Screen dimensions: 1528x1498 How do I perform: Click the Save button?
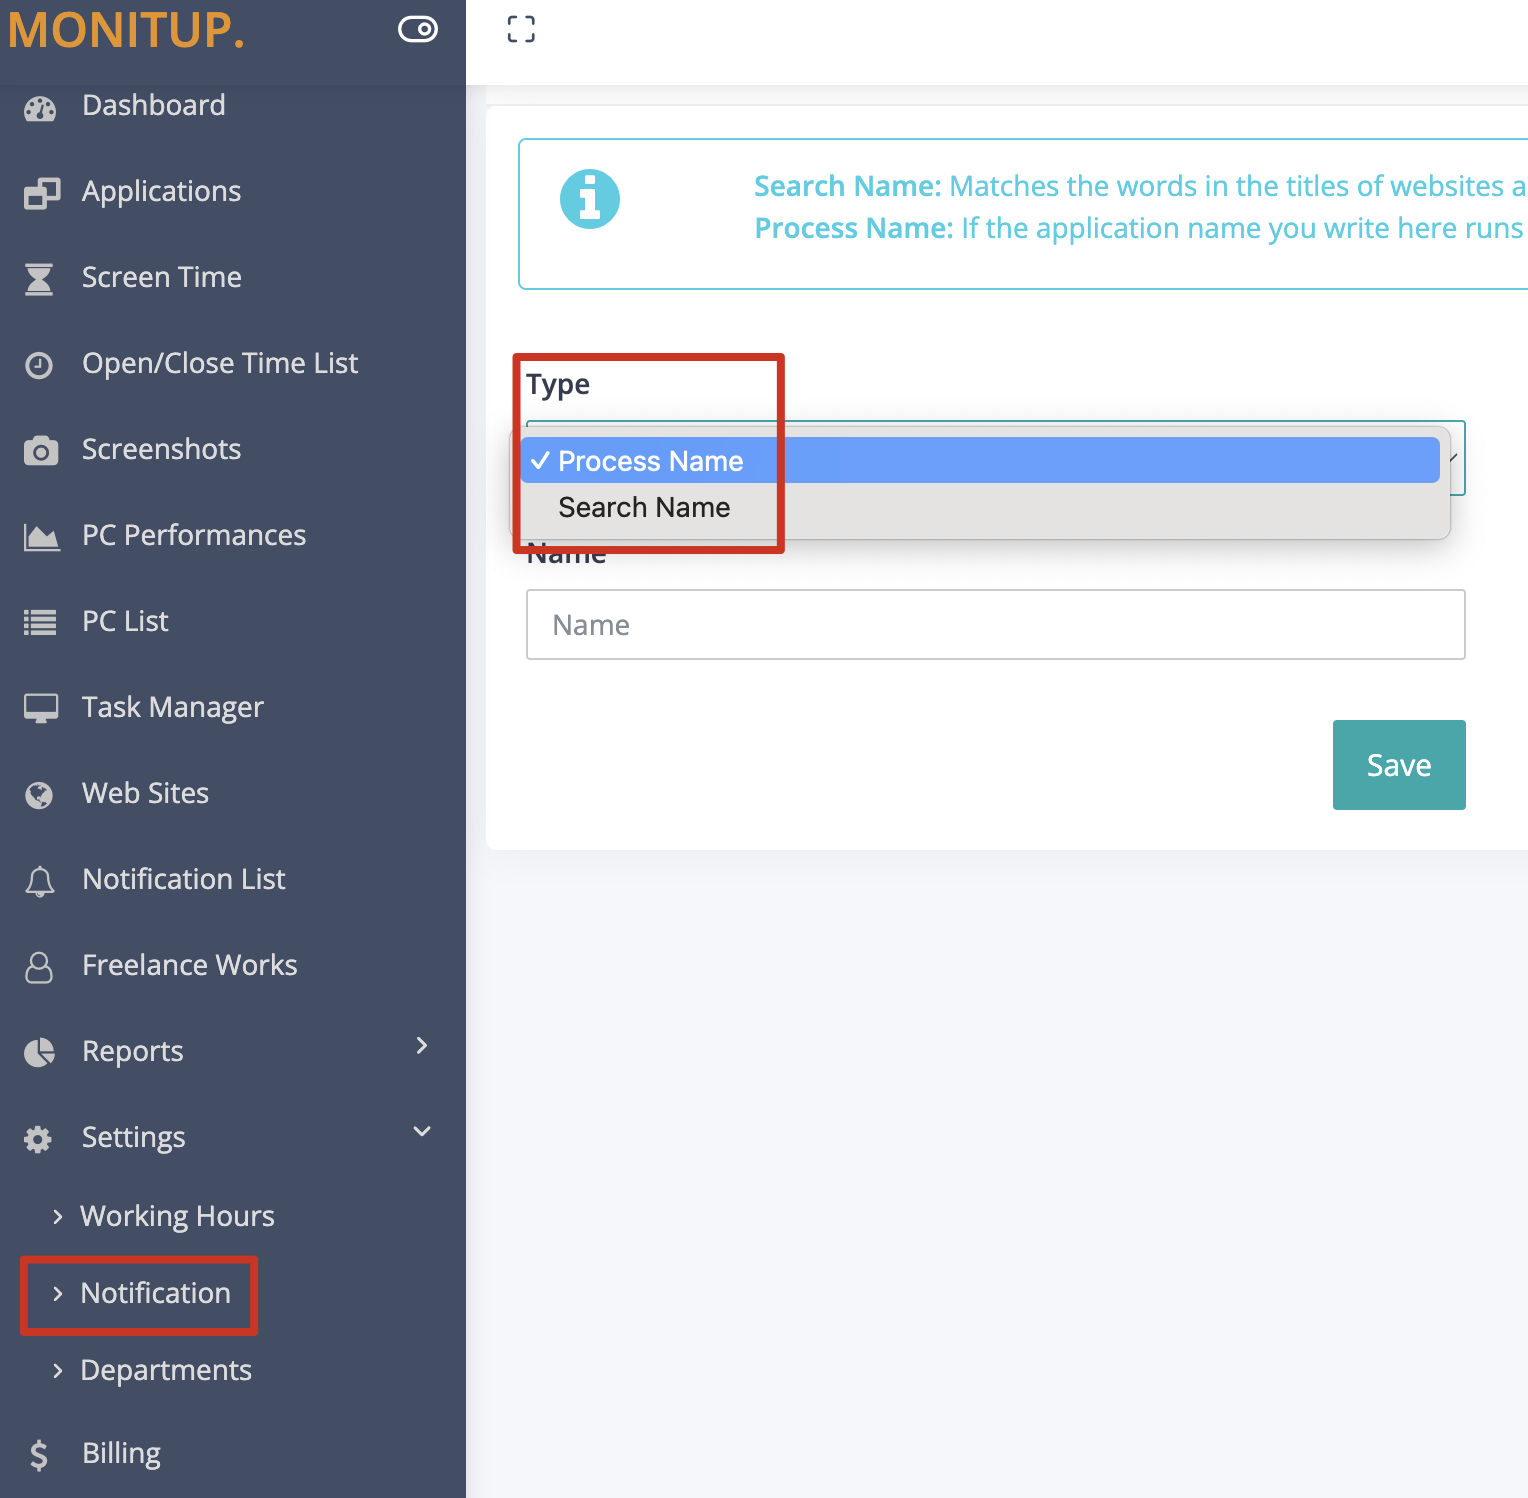(x=1399, y=765)
